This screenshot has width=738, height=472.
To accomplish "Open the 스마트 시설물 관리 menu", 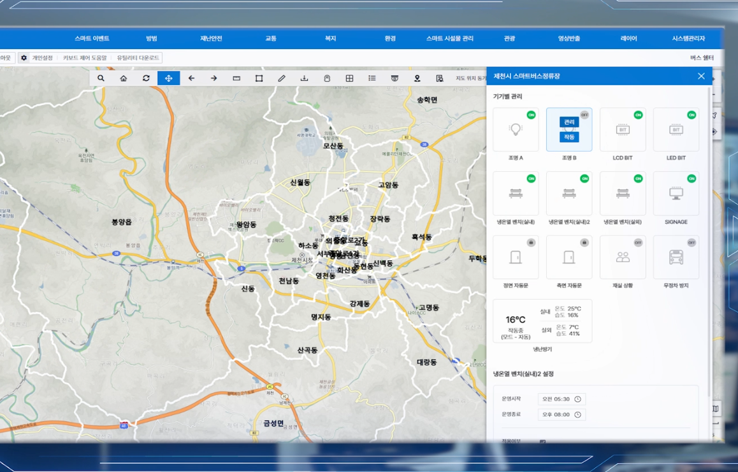I will tap(449, 39).
